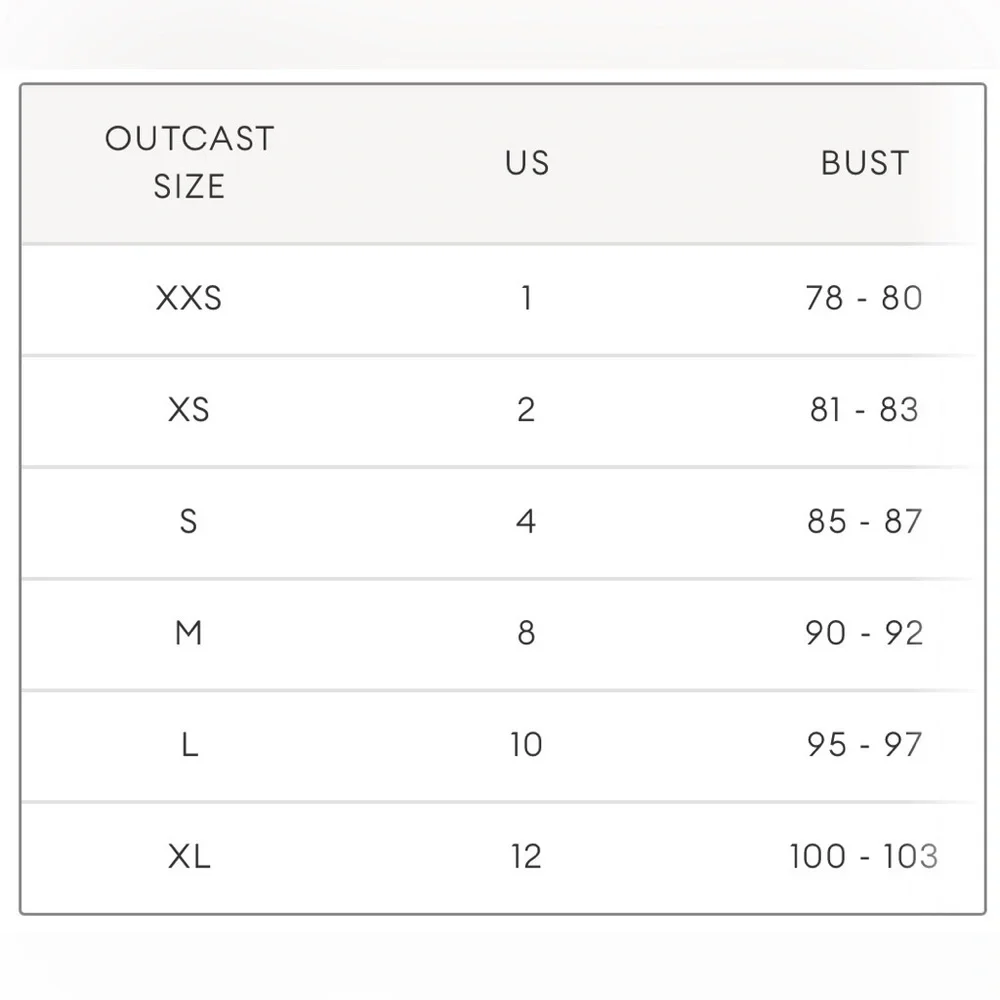This screenshot has height=1000, width=1000.
Task: Select the S size cell
Action: [x=189, y=521]
